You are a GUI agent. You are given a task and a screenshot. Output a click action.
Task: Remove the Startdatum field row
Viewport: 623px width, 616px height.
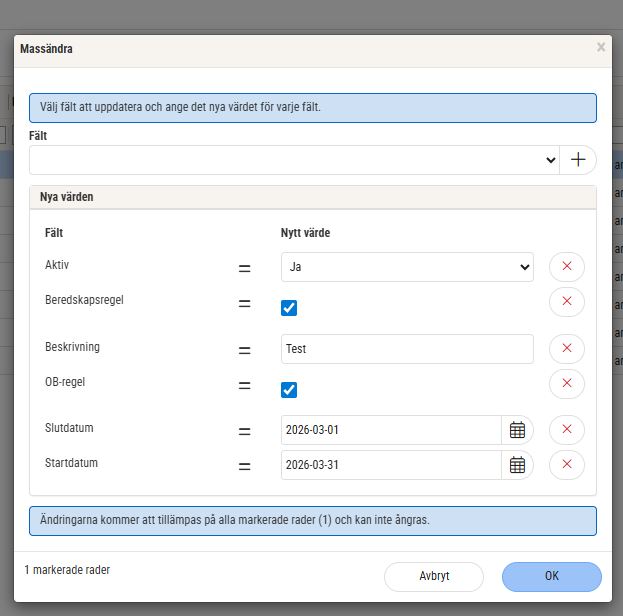[x=566, y=465]
